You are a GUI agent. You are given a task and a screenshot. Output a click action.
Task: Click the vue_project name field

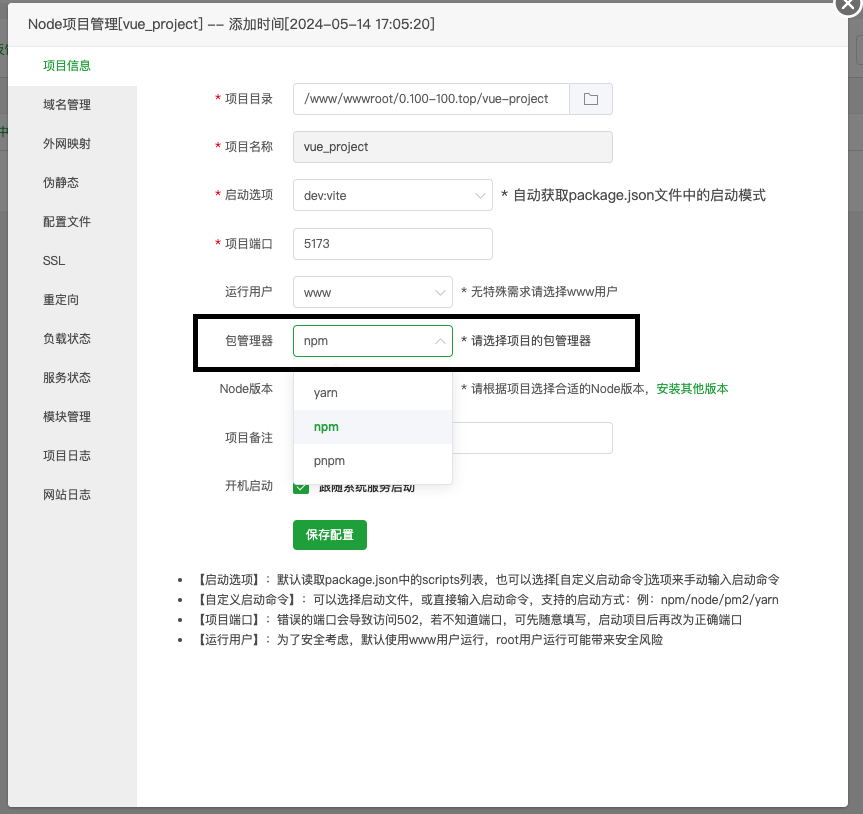(x=452, y=147)
